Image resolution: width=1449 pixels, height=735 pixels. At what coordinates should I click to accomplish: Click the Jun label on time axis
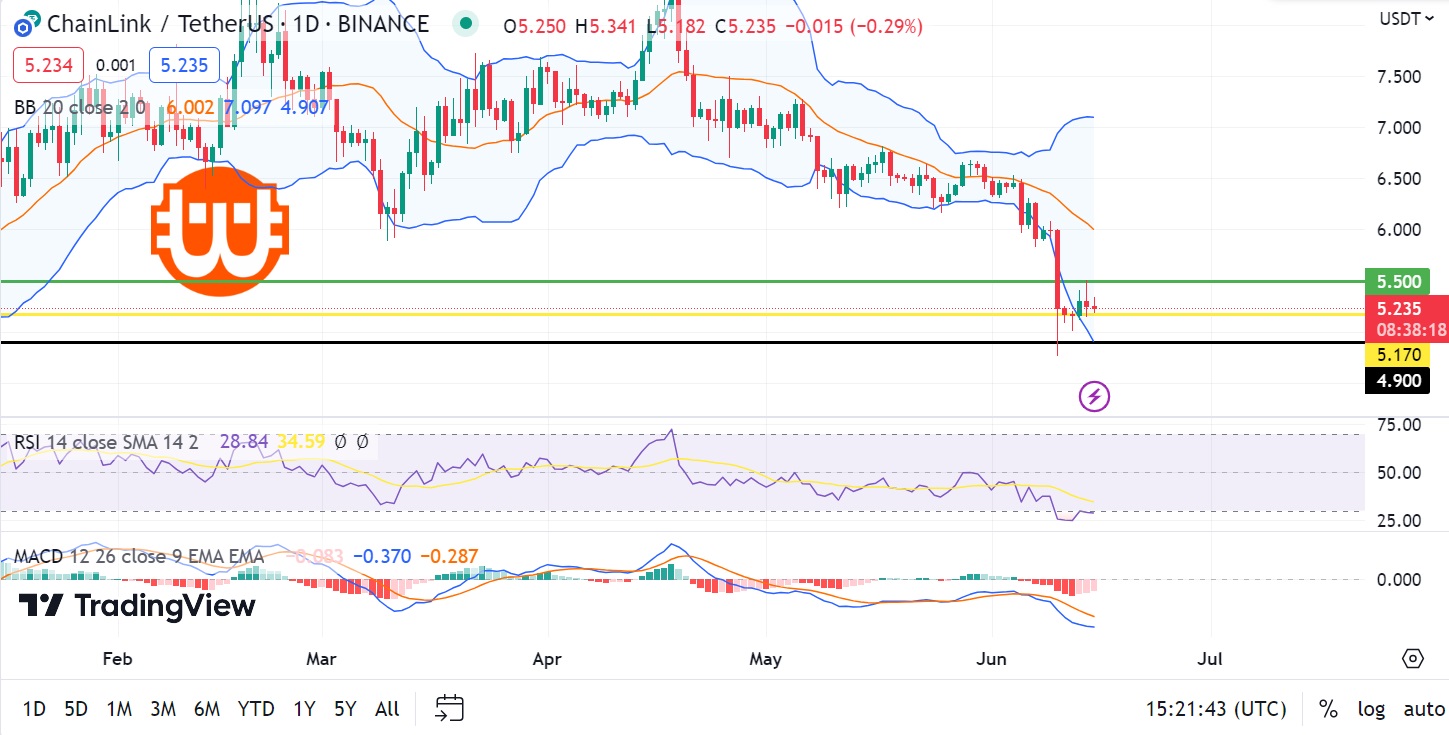click(991, 659)
